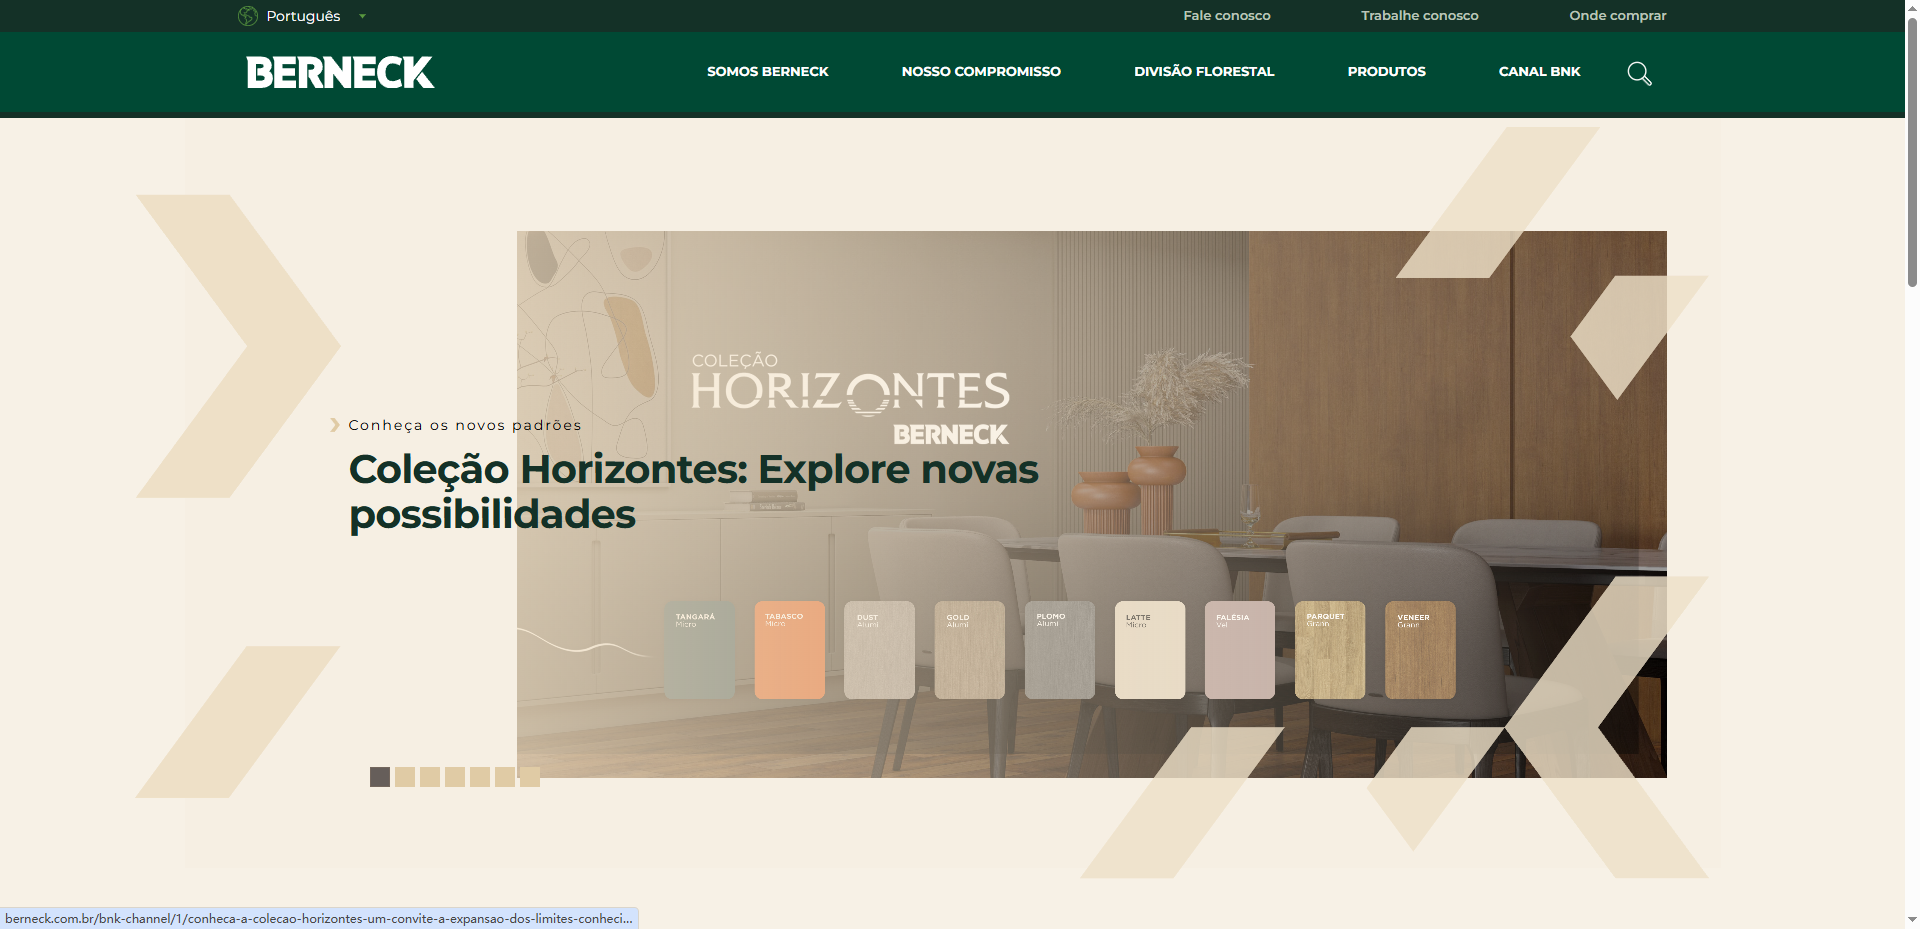1920x929 pixels.
Task: Expand the Produtos menu
Action: [1386, 72]
